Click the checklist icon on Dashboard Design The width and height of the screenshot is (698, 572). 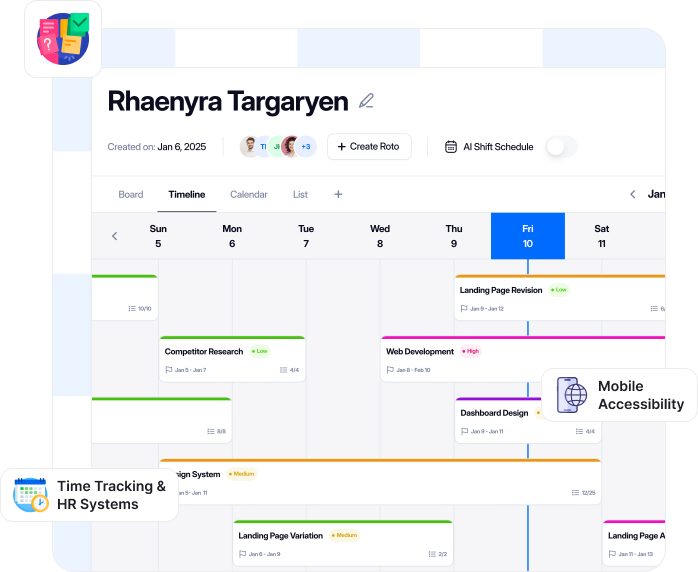[x=579, y=431]
